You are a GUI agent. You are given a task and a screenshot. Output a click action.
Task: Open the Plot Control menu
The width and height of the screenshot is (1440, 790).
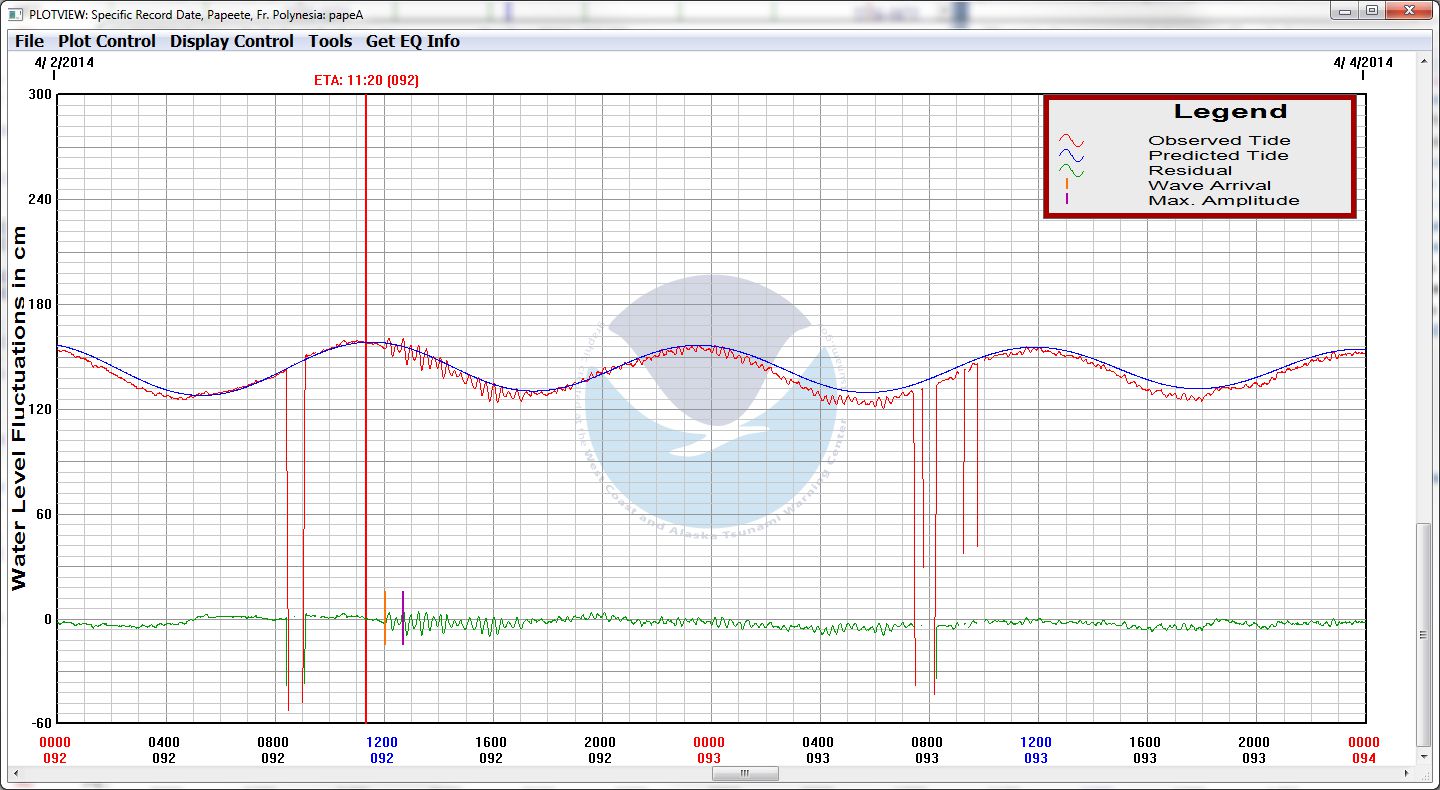(107, 41)
